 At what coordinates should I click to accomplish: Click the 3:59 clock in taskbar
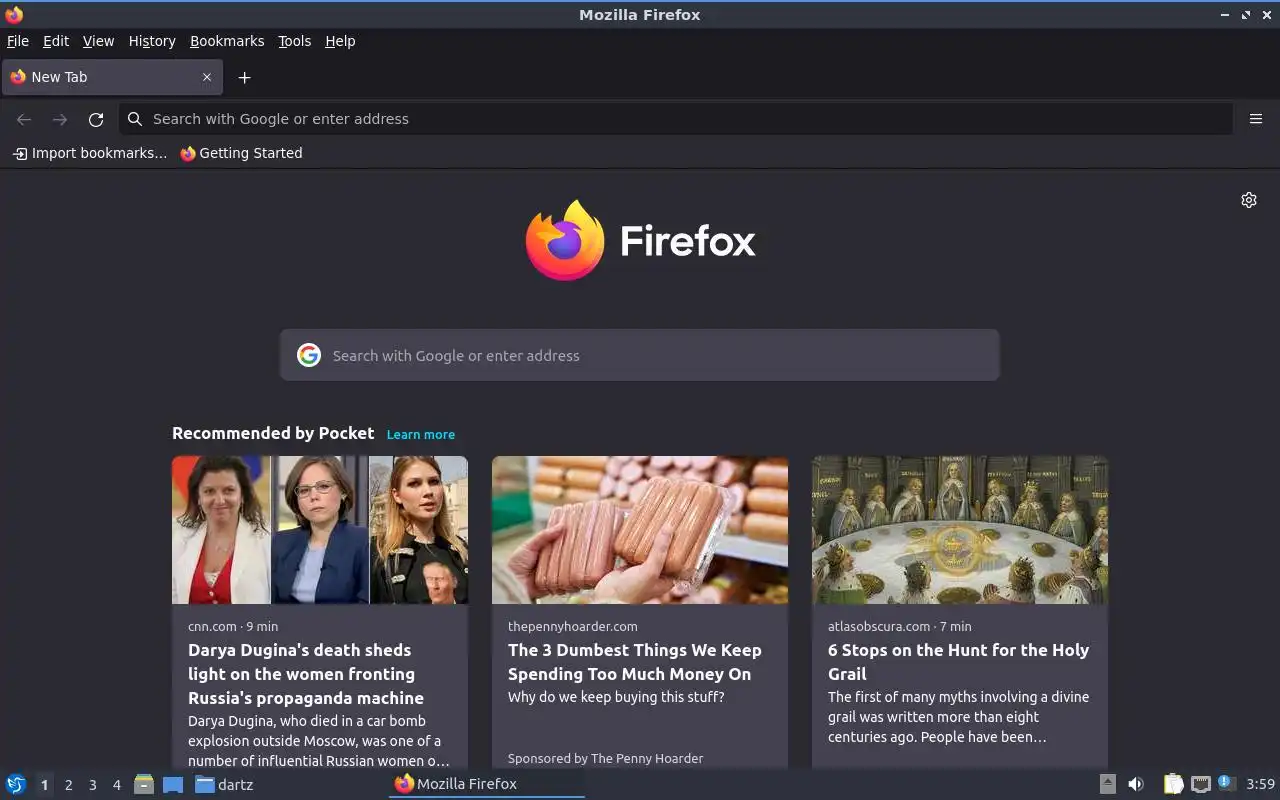click(1260, 784)
